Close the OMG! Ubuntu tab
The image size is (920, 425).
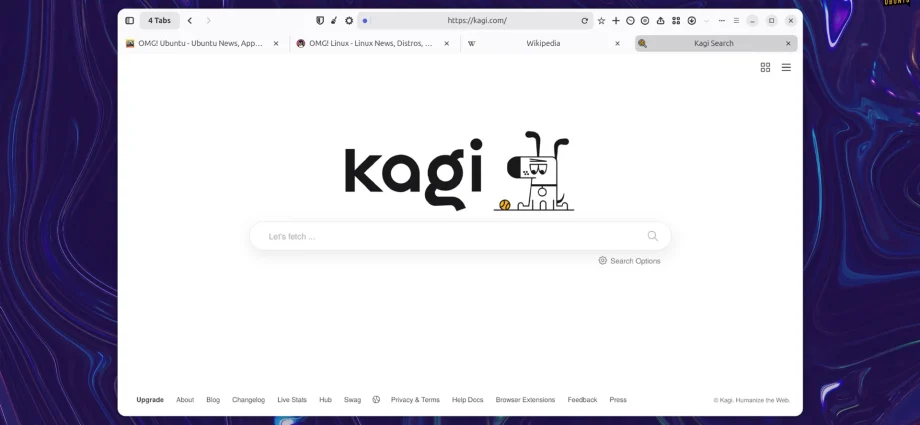click(276, 43)
